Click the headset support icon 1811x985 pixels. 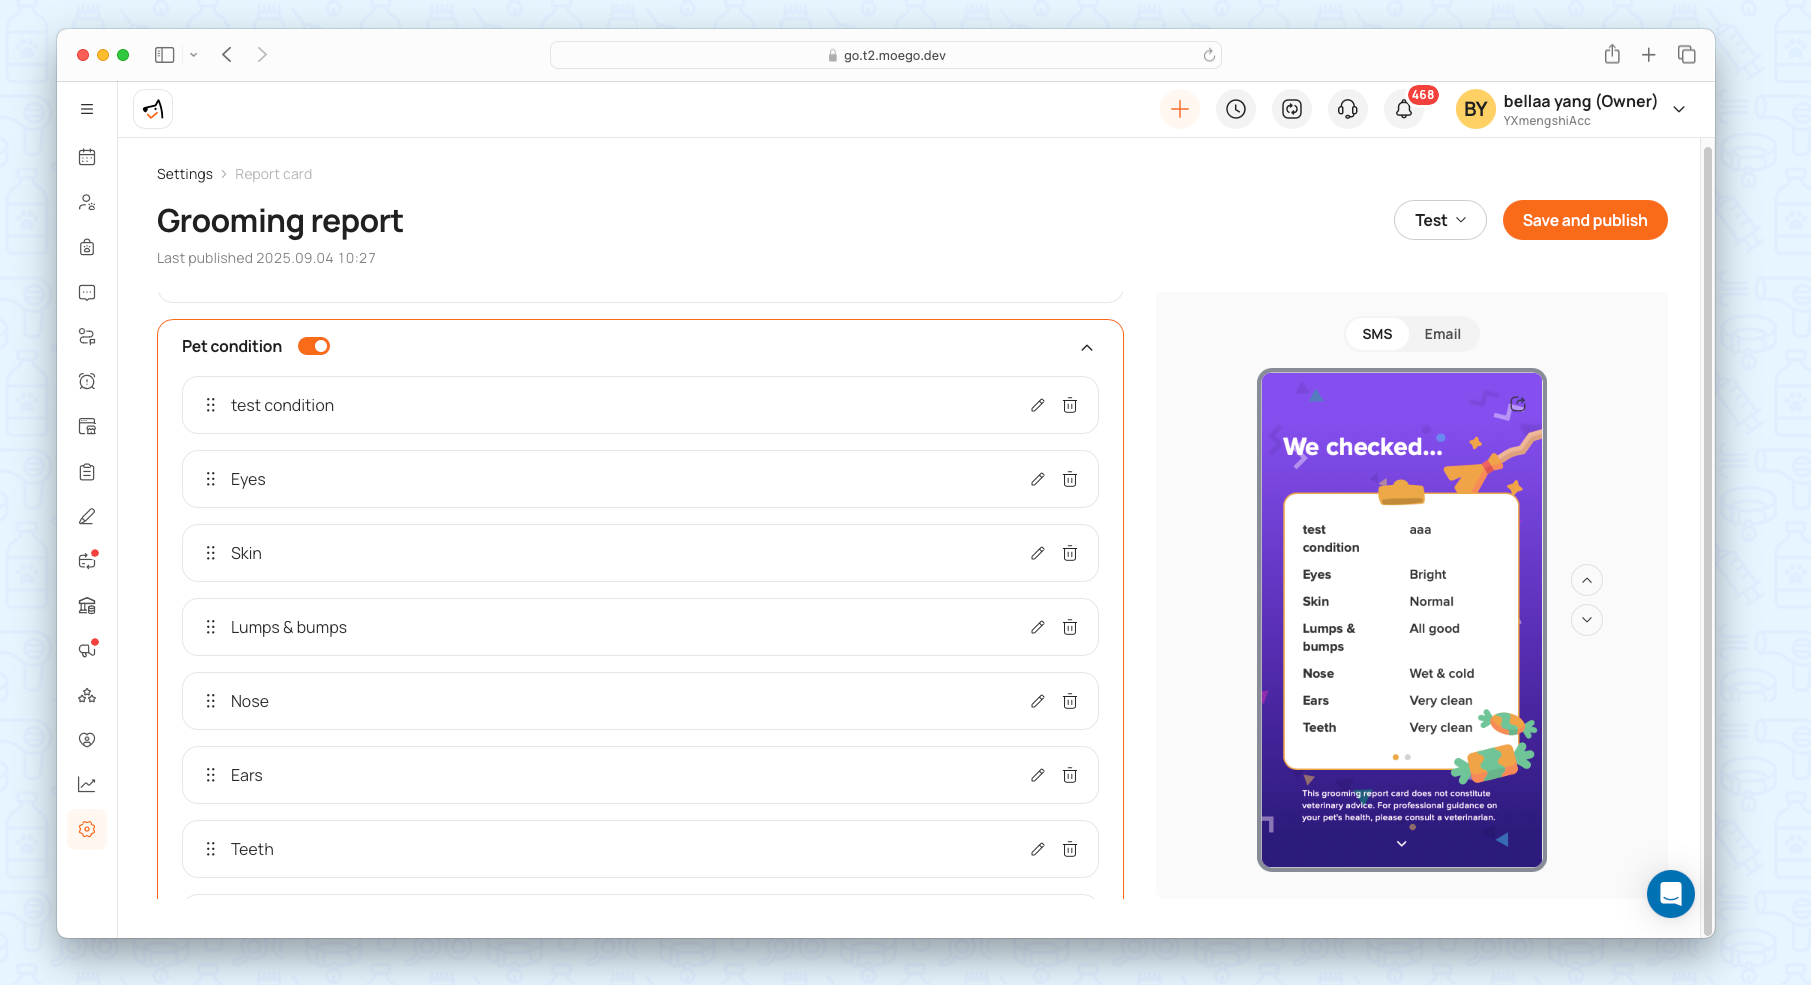1347,109
